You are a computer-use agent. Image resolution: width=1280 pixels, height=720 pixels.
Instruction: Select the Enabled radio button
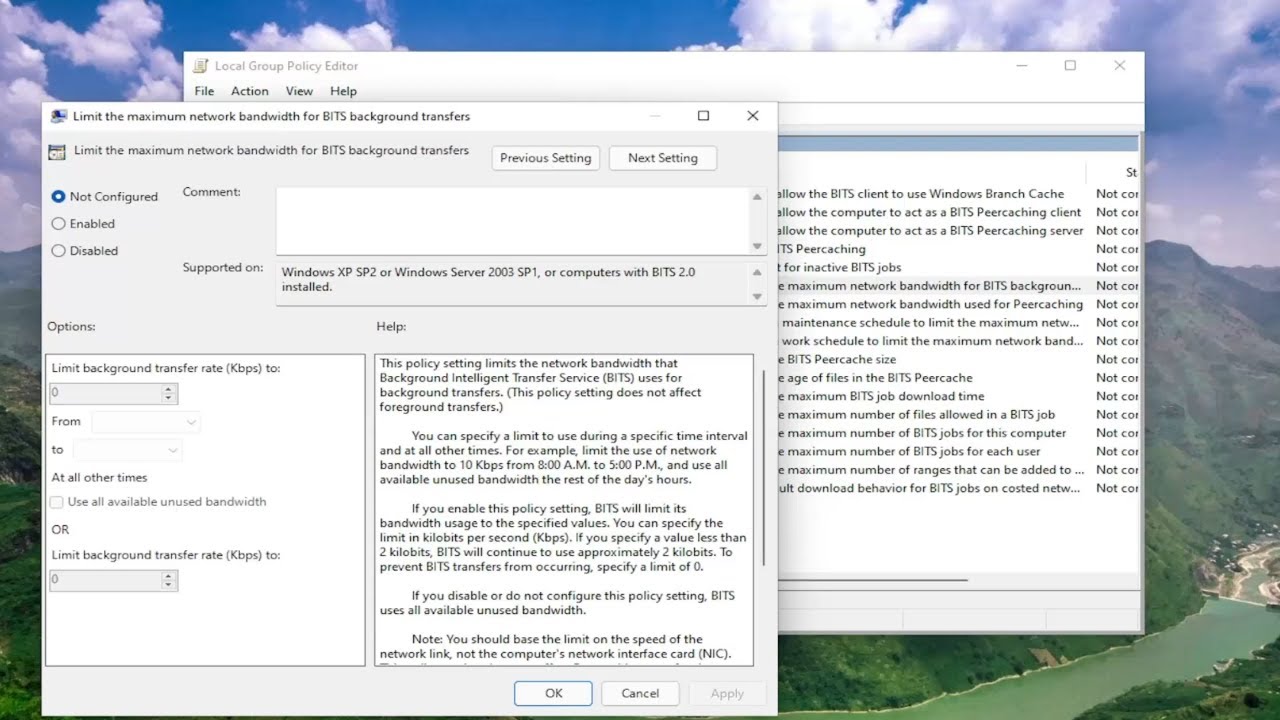pos(58,224)
